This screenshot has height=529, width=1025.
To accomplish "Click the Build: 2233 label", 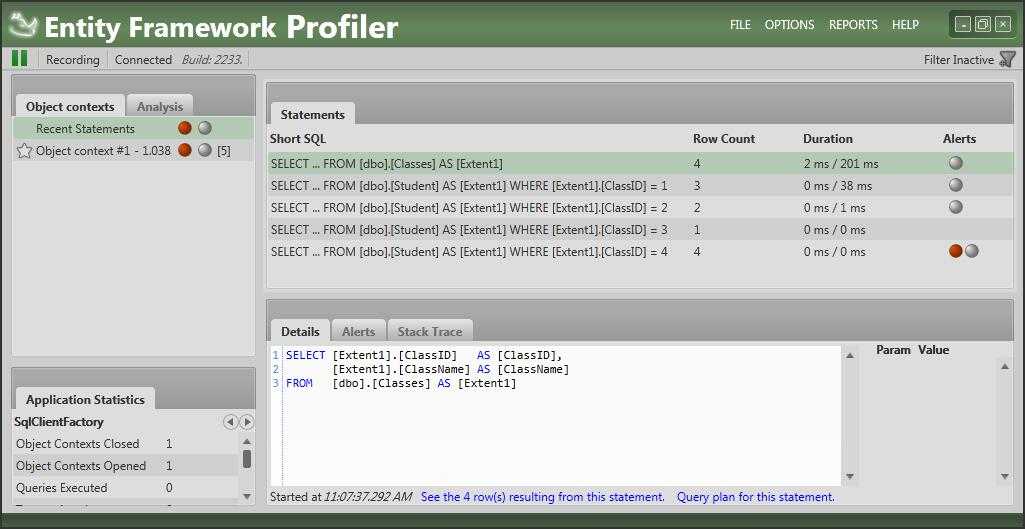I will (x=212, y=60).
